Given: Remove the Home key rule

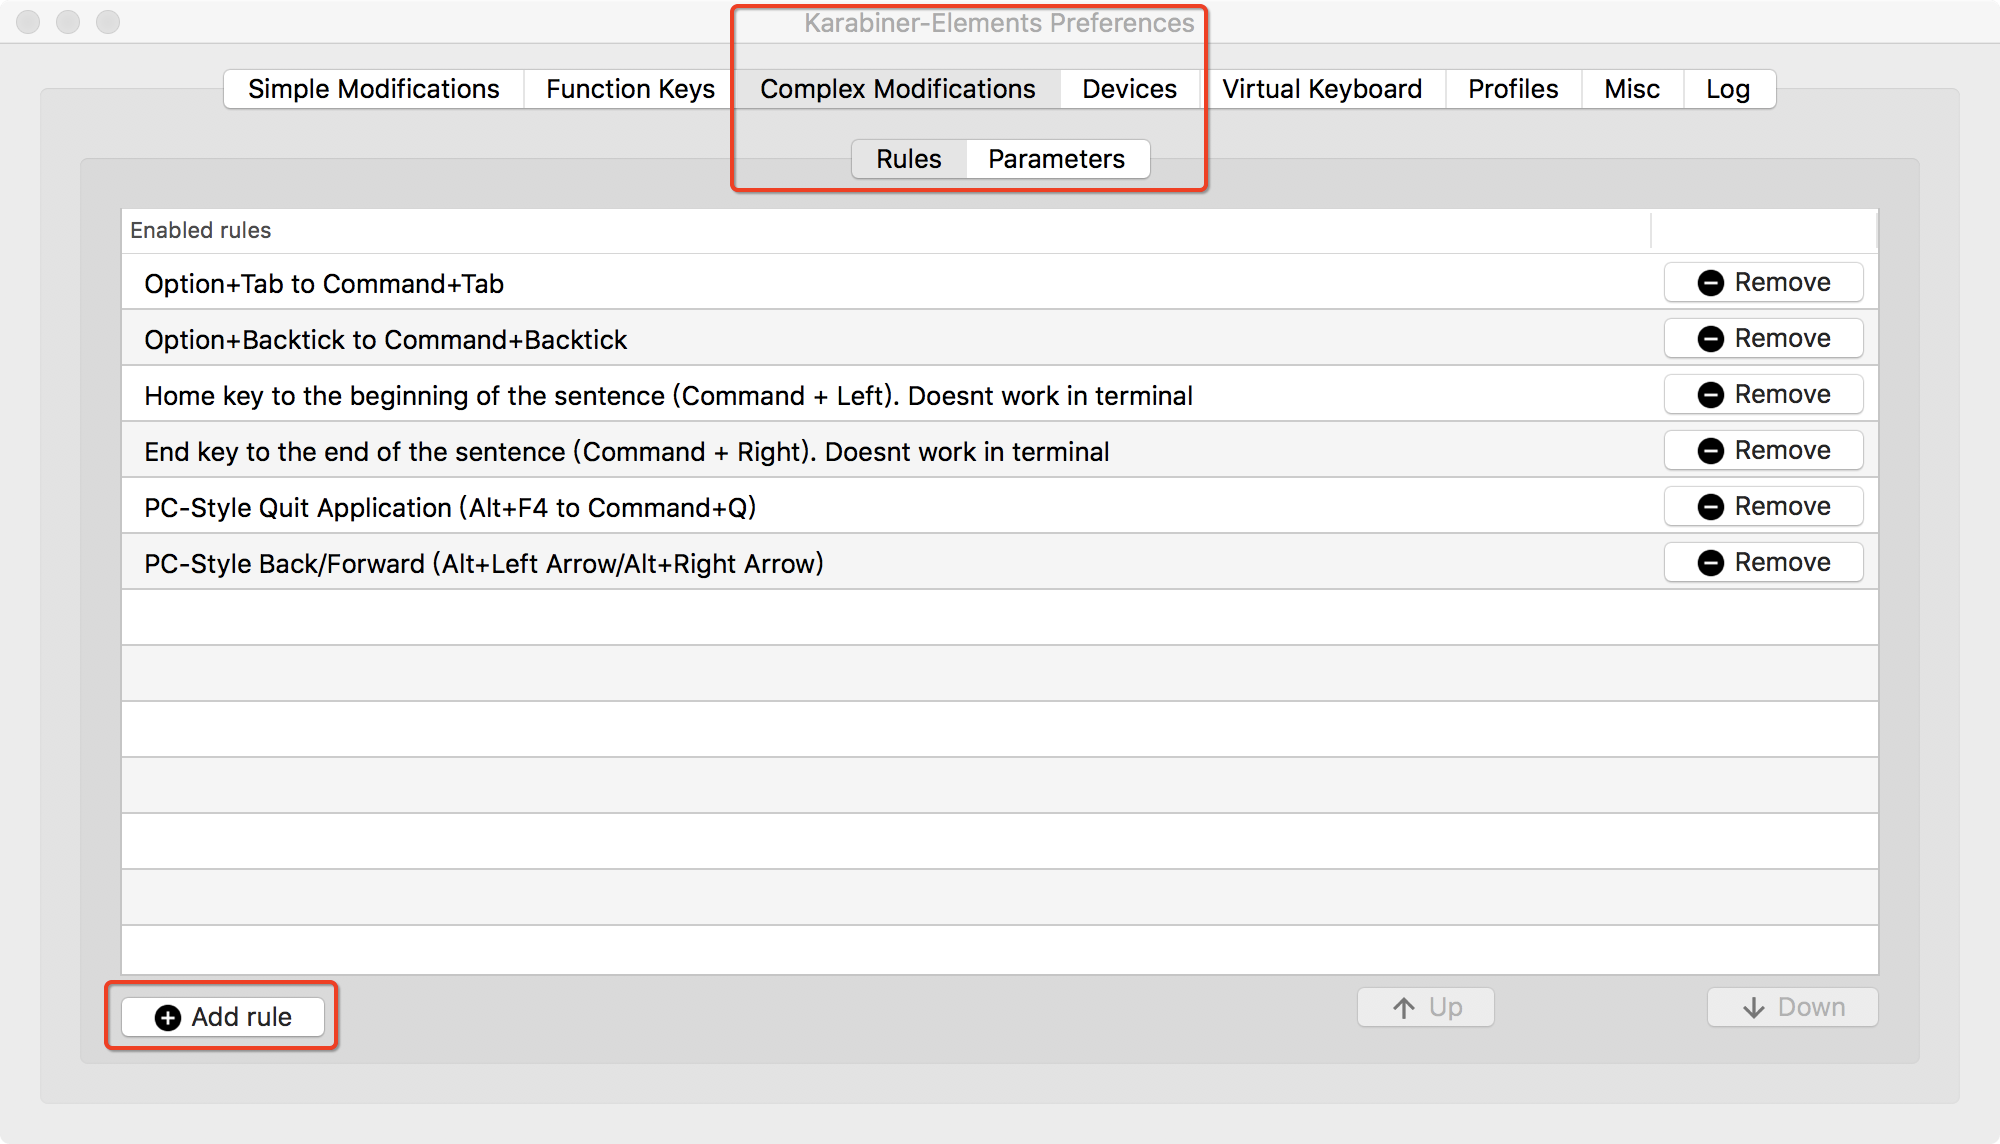Looking at the screenshot, I should click(1764, 394).
